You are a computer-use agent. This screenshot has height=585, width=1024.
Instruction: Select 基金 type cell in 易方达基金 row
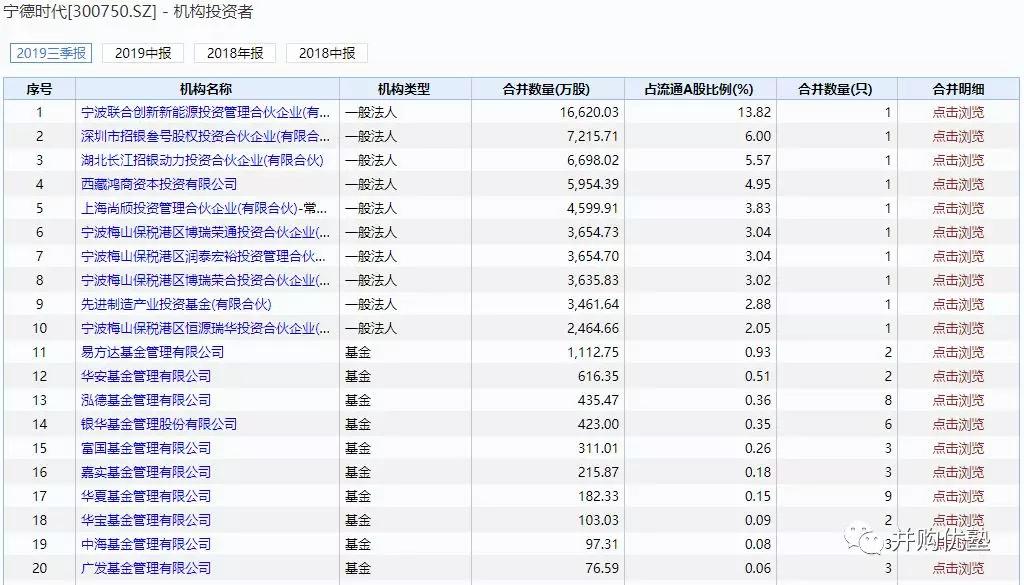click(358, 352)
